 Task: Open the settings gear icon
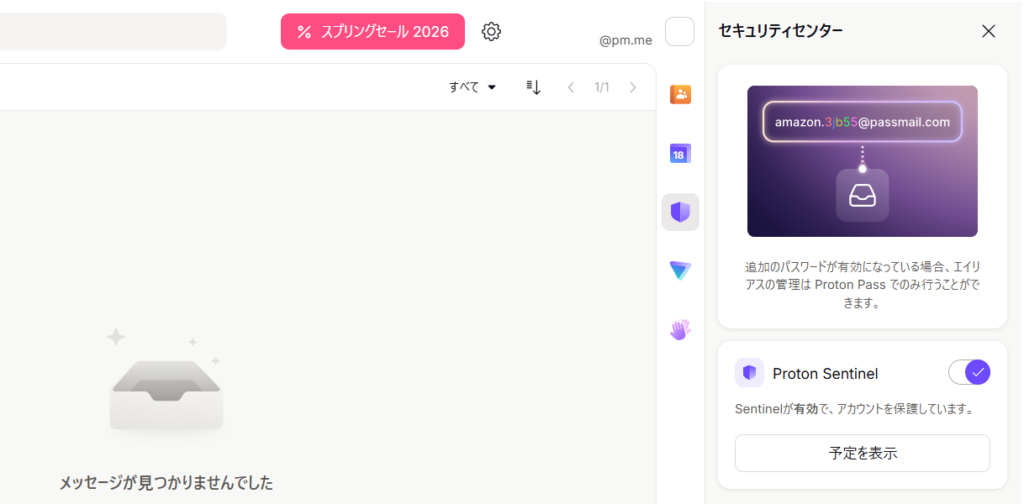(x=491, y=31)
